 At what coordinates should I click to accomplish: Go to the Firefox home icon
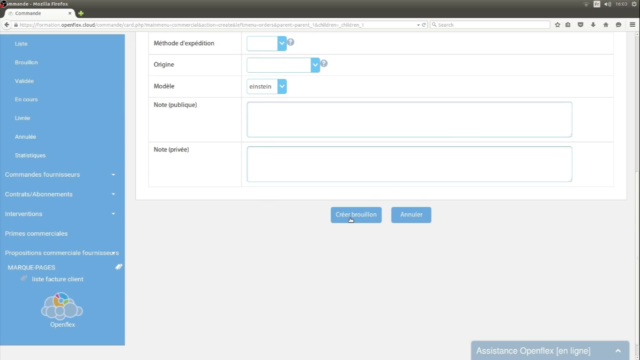[x=606, y=25]
